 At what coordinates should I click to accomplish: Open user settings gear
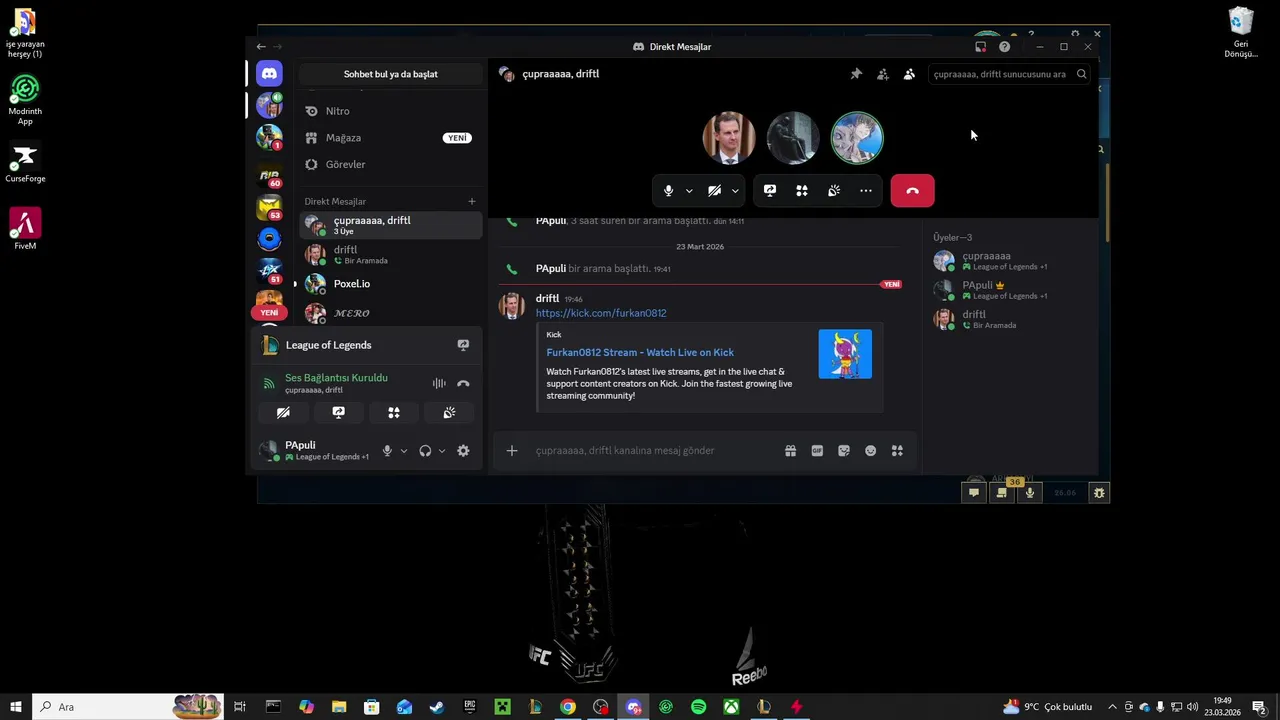[x=463, y=451]
